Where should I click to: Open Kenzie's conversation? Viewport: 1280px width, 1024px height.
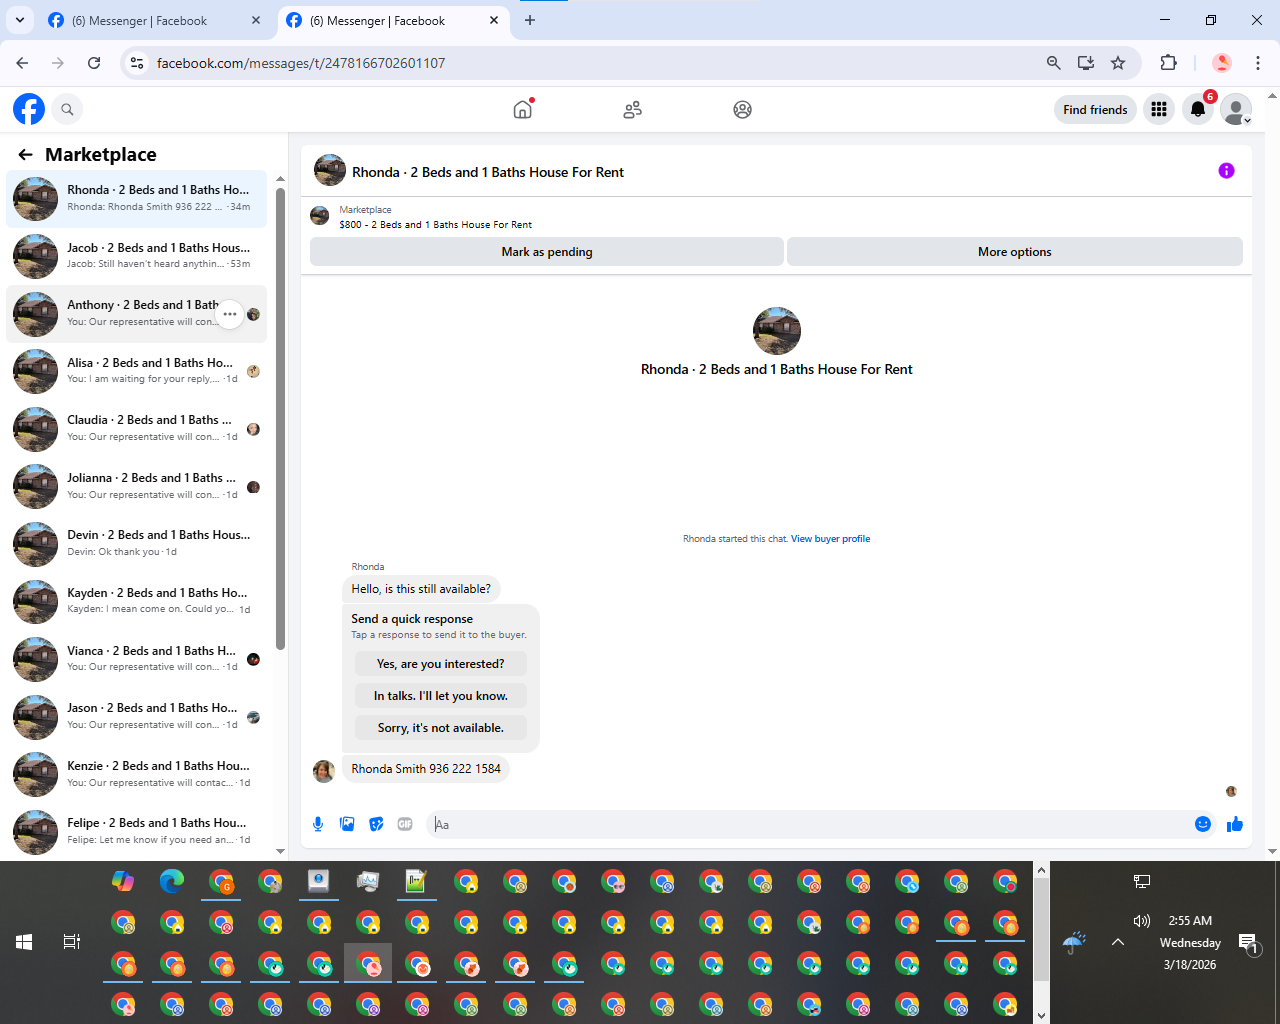tap(137, 774)
